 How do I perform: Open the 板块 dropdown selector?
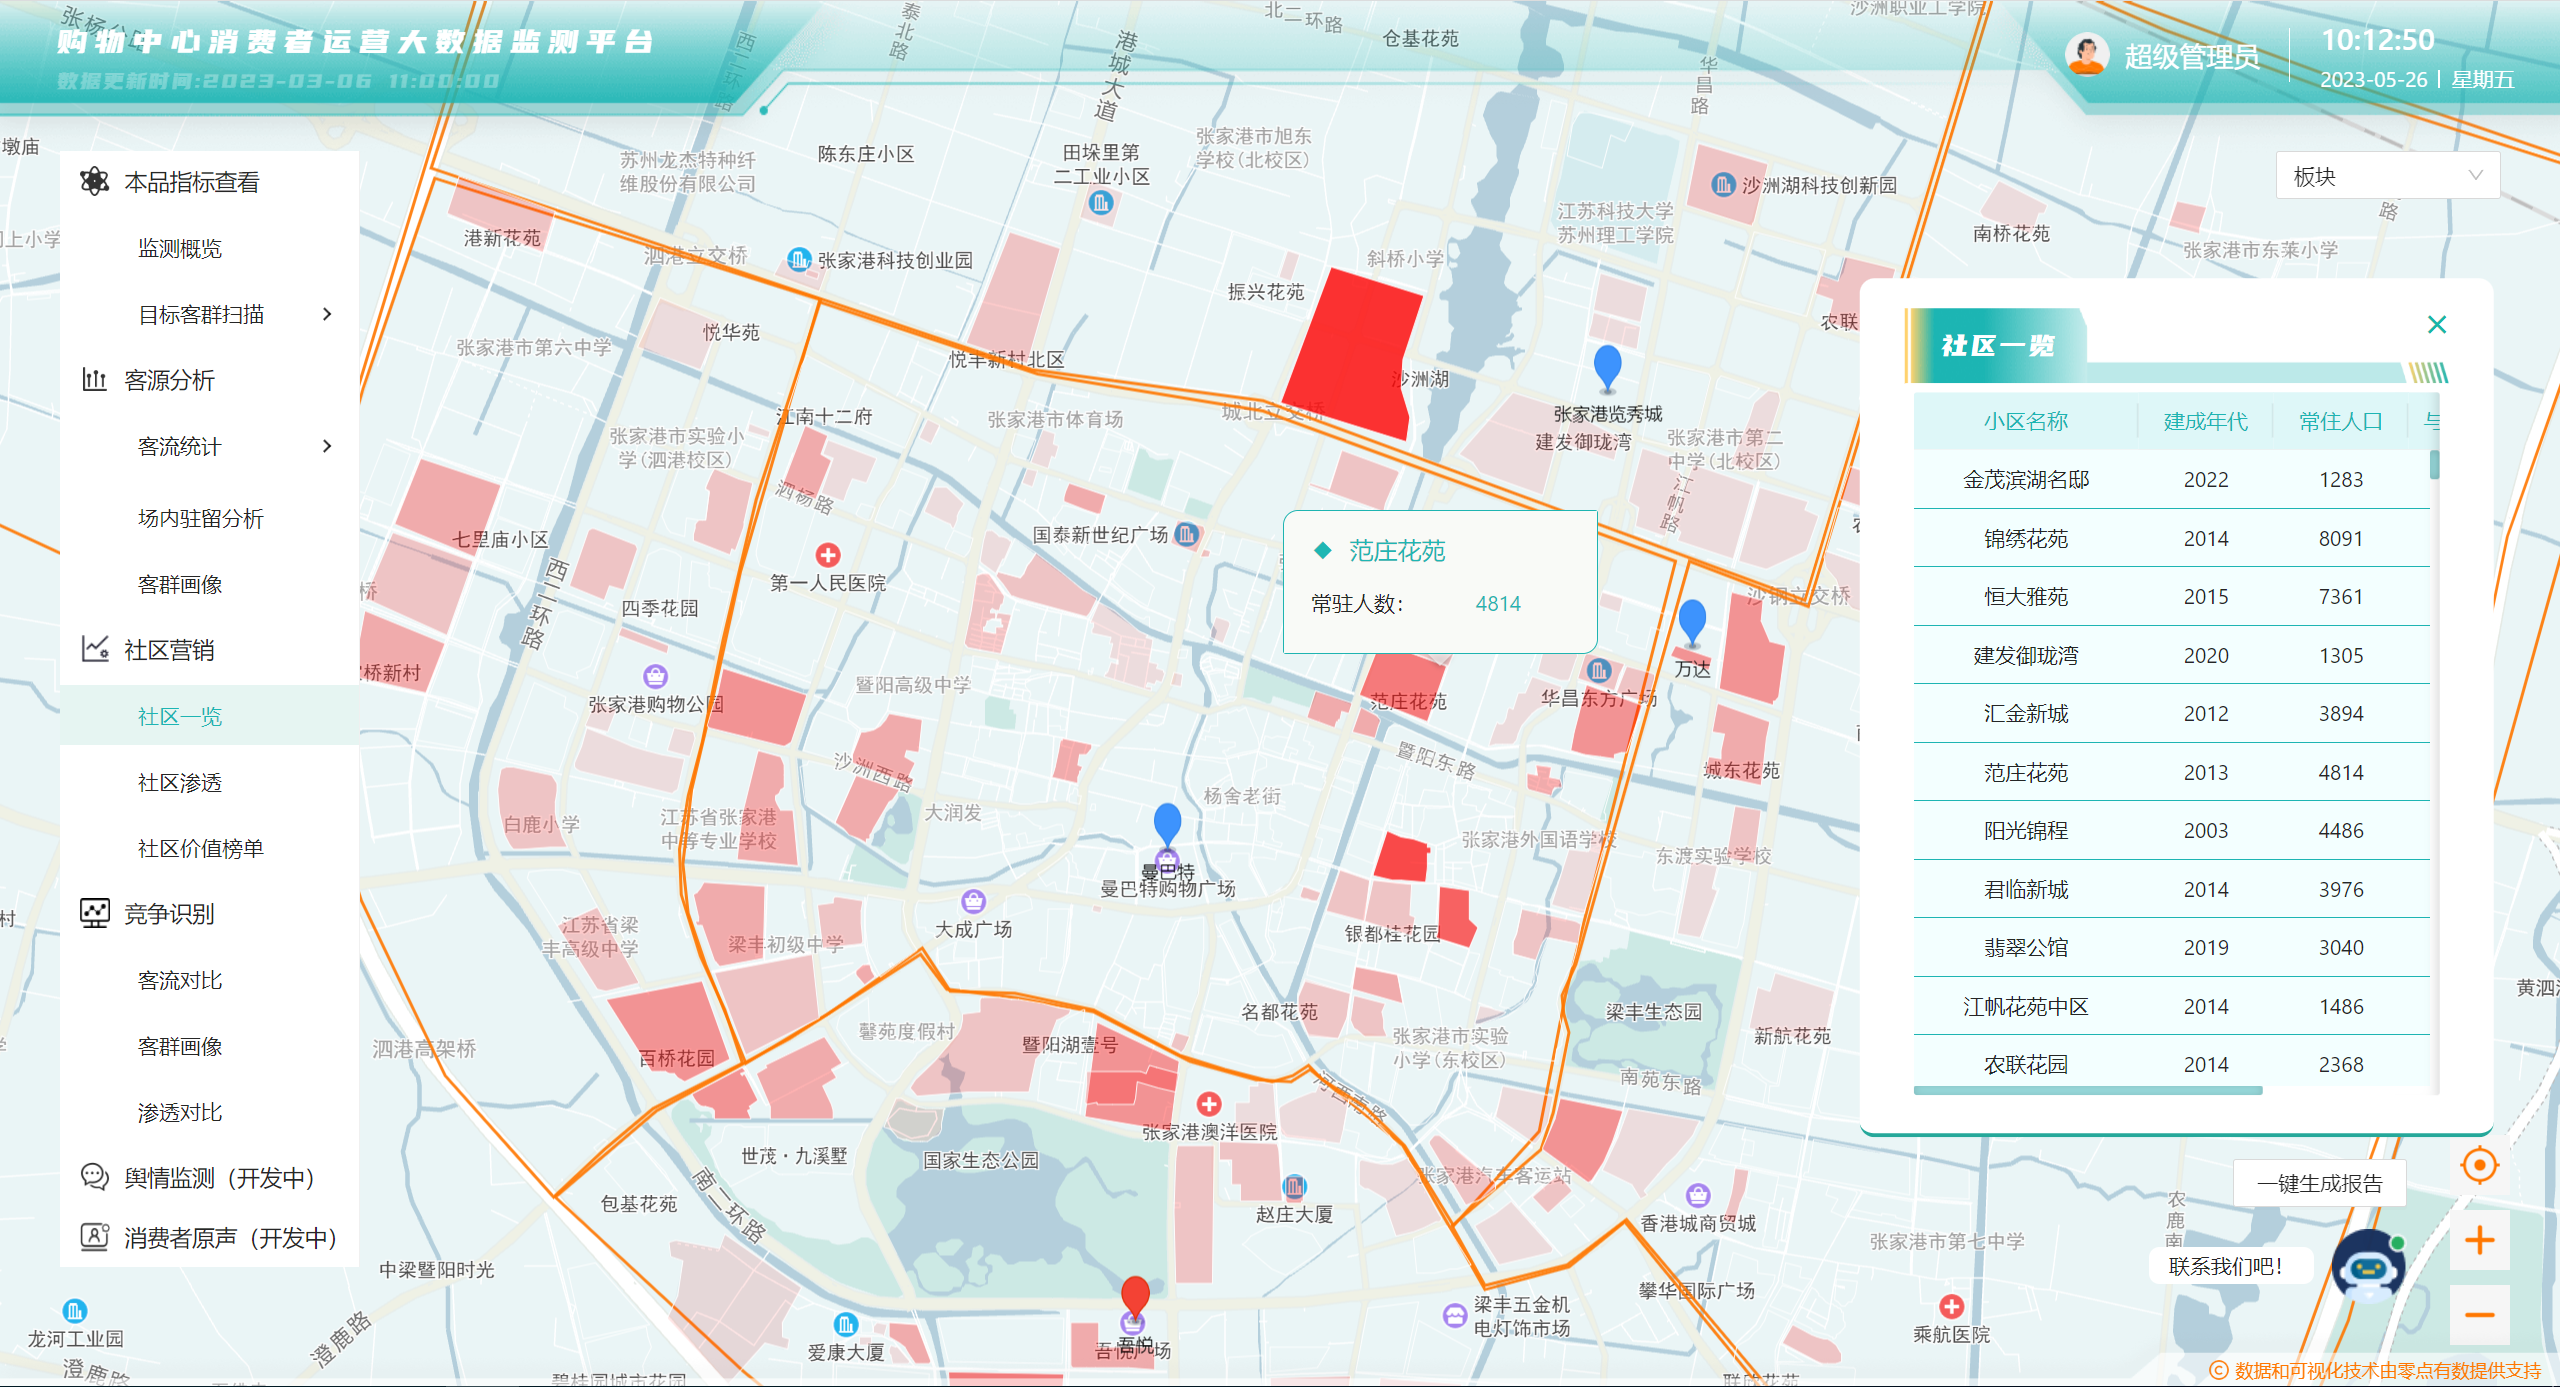pyautogui.click(x=2387, y=176)
